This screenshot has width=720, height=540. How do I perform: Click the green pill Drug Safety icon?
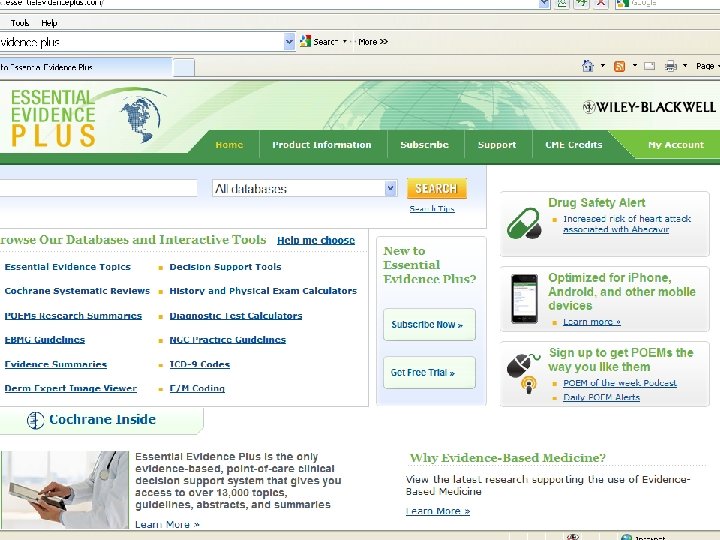[x=523, y=223]
